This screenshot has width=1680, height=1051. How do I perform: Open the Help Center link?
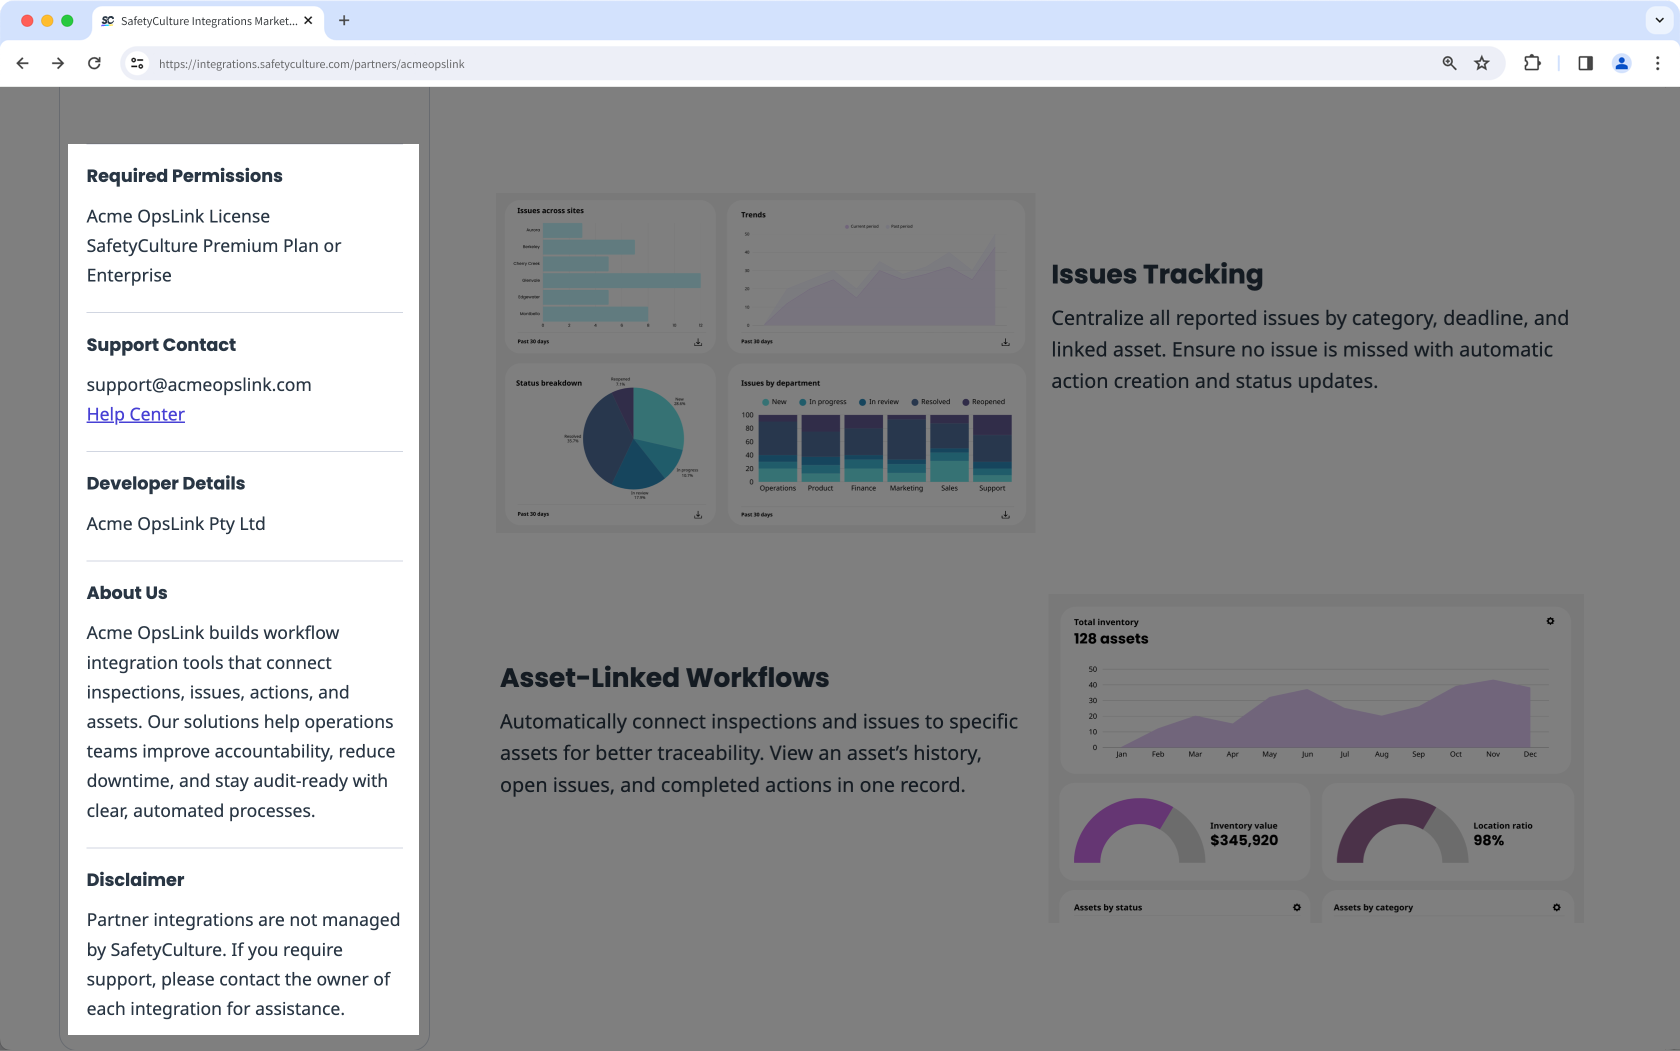coord(135,414)
